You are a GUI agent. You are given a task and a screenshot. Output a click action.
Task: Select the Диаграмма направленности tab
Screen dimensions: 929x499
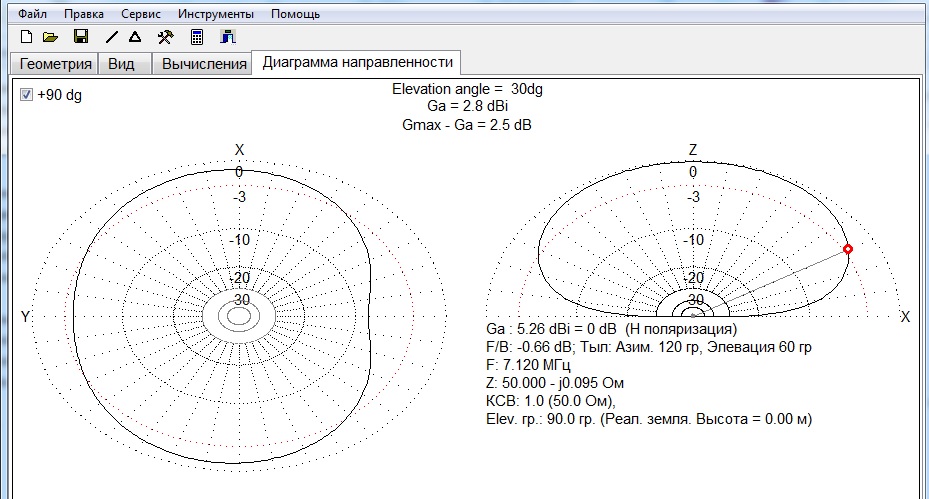pyautogui.click(x=357, y=62)
